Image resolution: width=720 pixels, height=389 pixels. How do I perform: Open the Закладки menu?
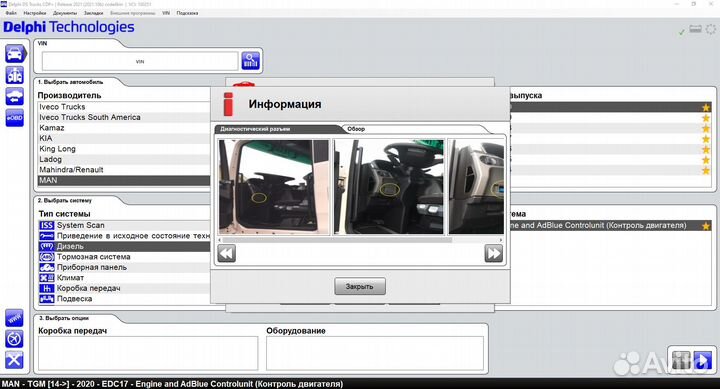tap(93, 13)
